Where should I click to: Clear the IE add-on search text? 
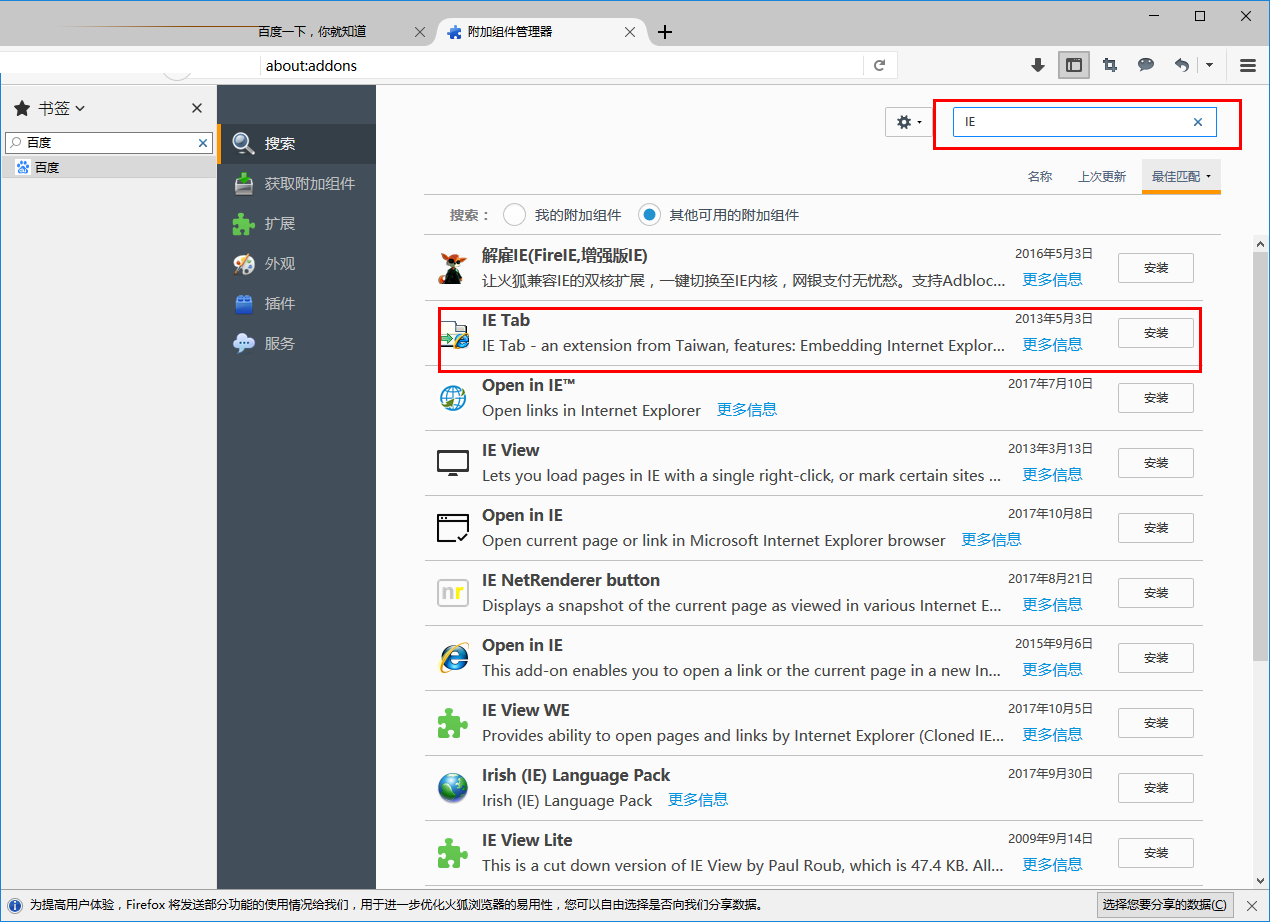(x=1198, y=122)
